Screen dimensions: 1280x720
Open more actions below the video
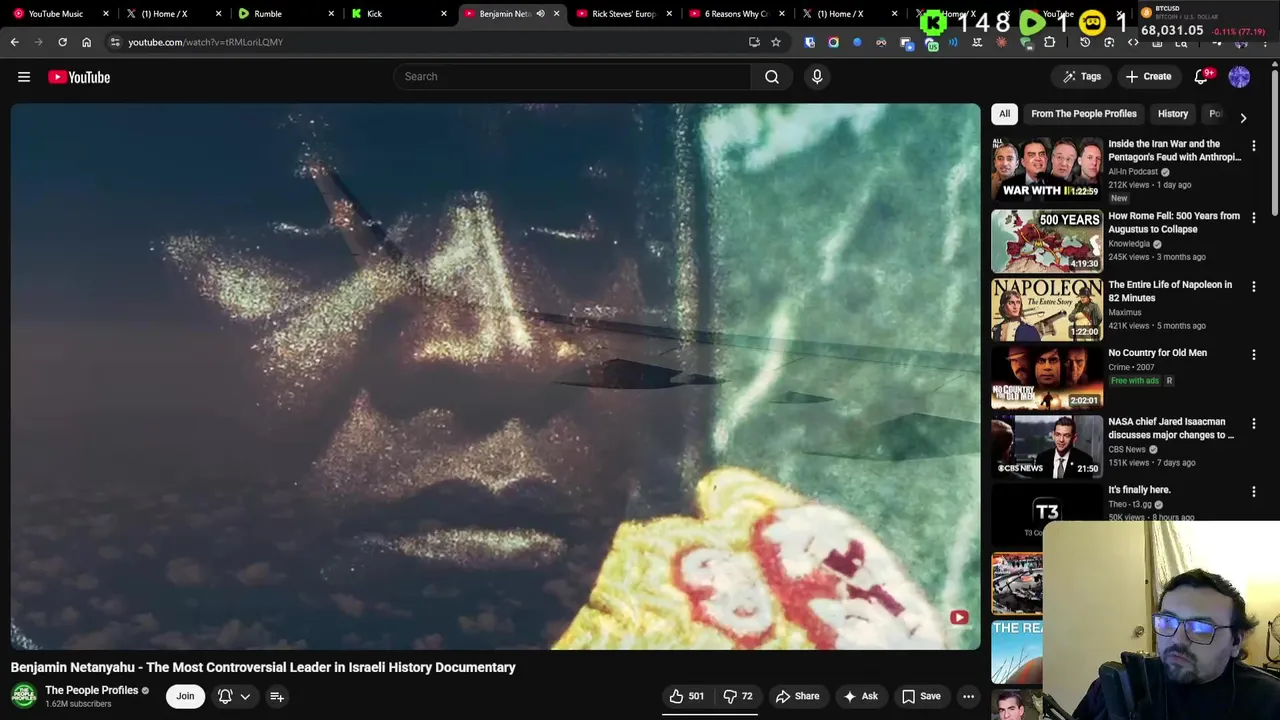tap(968, 696)
